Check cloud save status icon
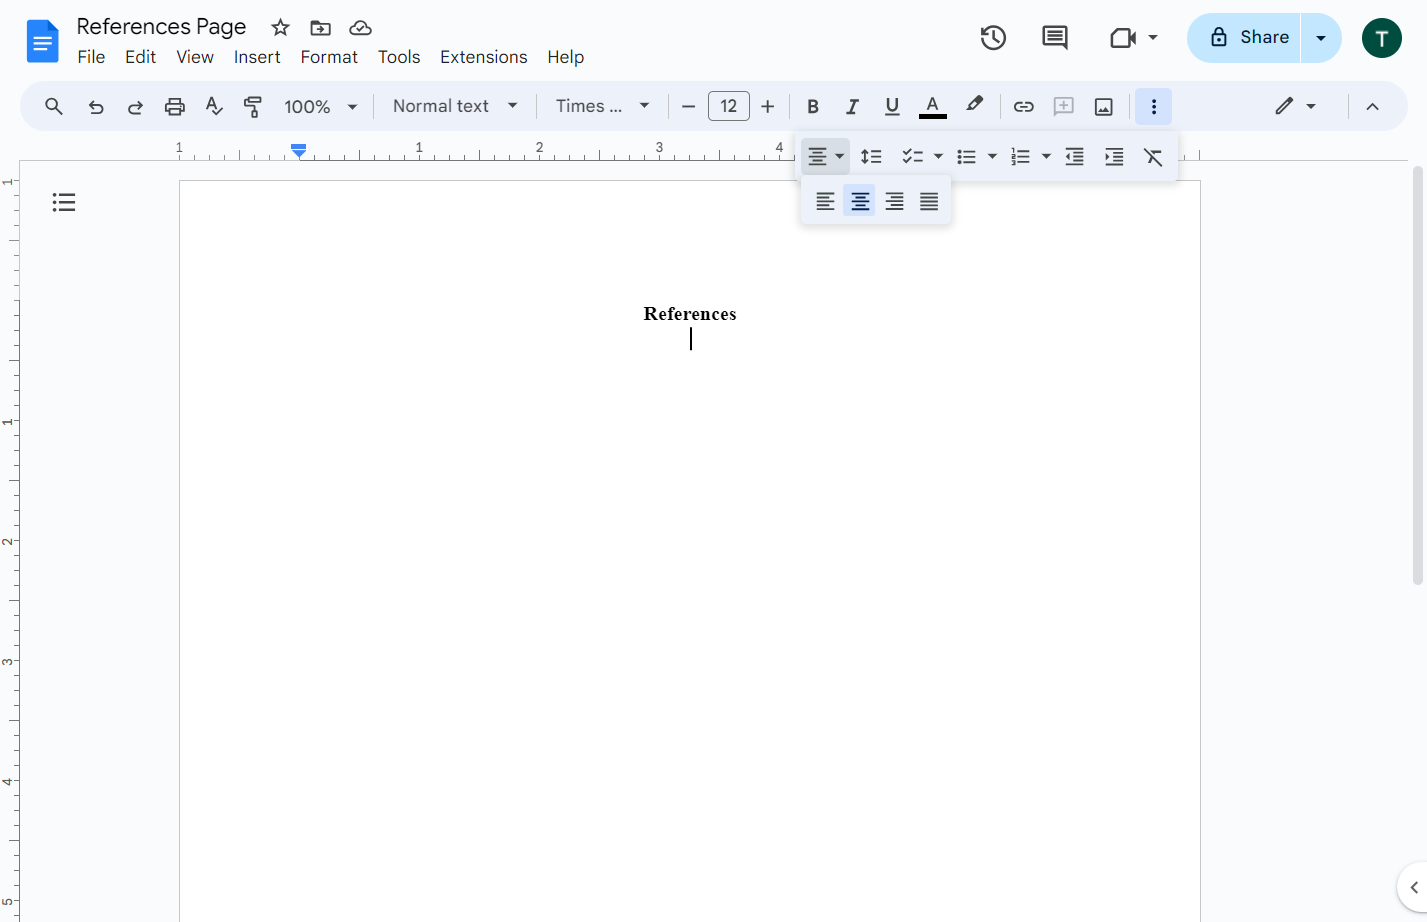The width and height of the screenshot is (1427, 922). tap(360, 28)
